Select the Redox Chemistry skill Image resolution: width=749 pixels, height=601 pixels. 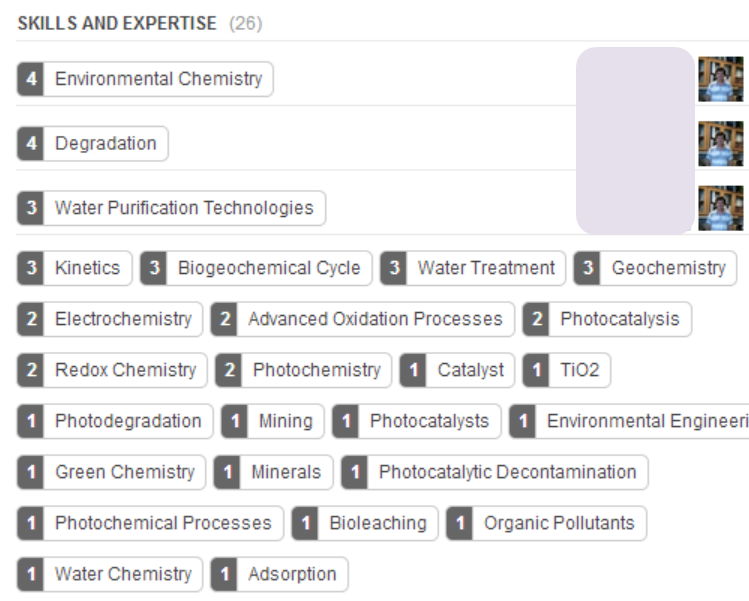click(125, 370)
